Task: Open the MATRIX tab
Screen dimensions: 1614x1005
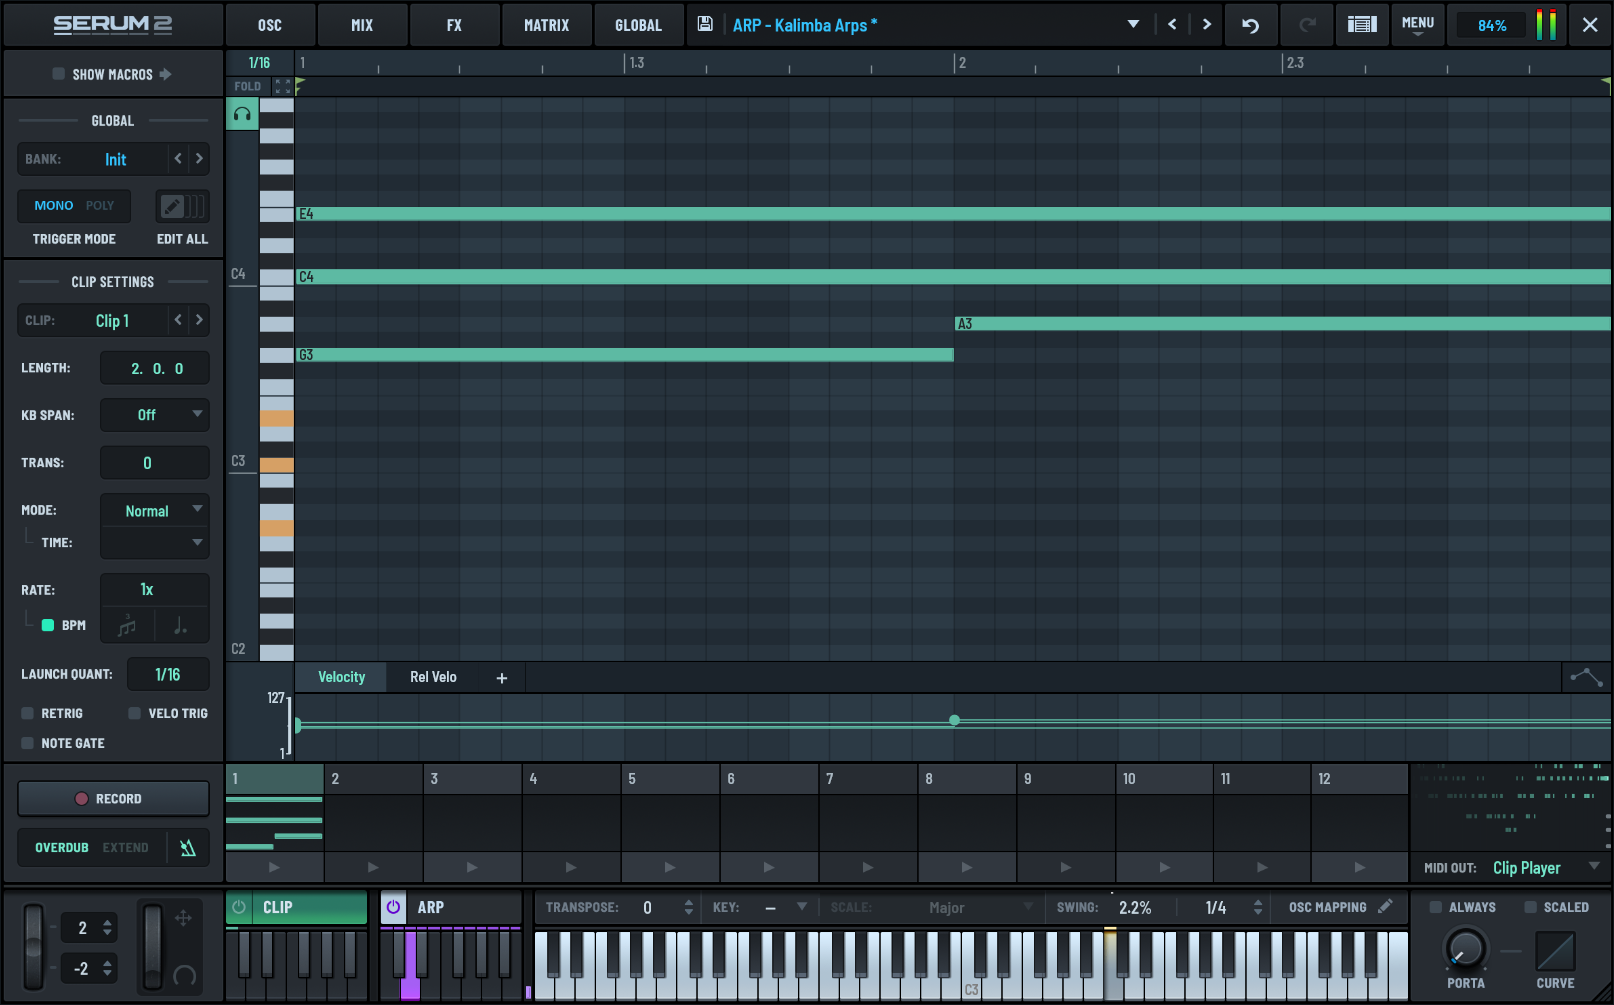Action: [x=546, y=25]
